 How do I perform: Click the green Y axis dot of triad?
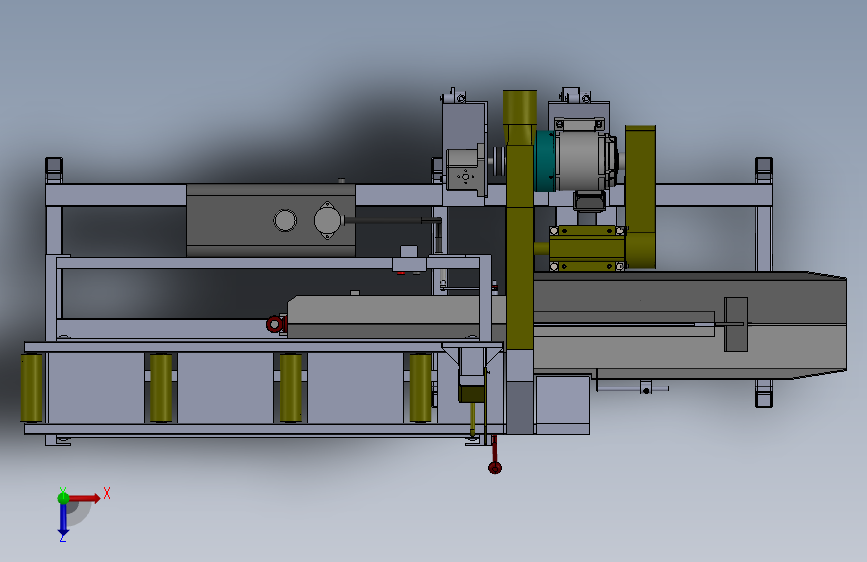(x=63, y=497)
